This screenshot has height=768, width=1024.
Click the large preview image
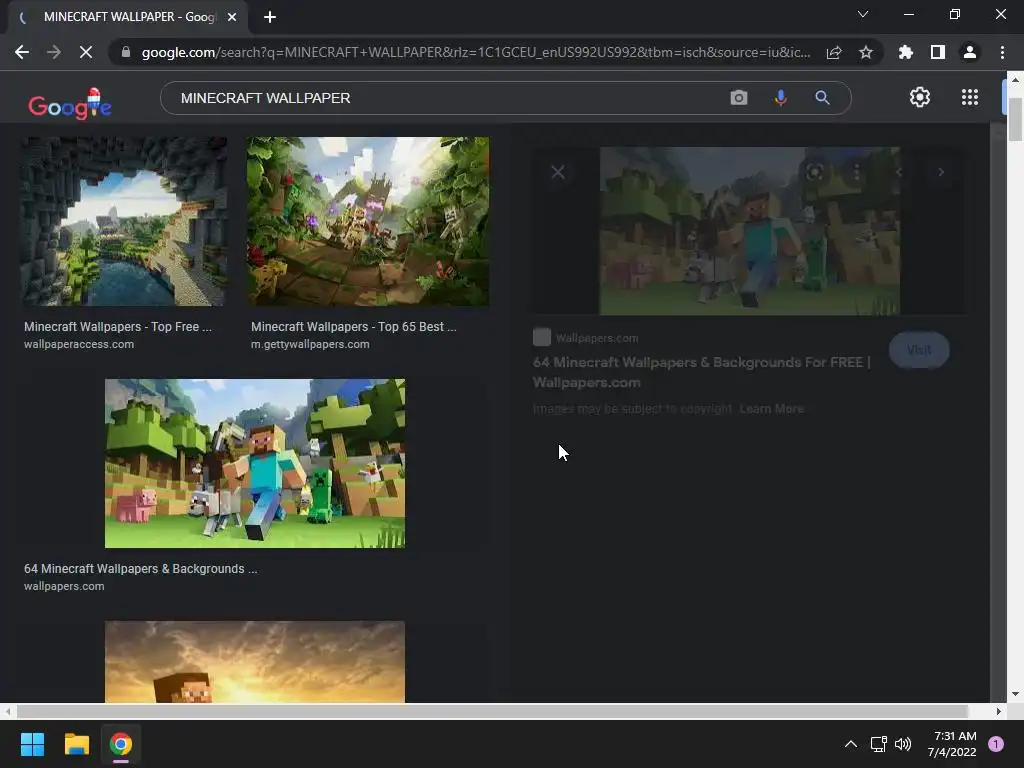click(750, 231)
